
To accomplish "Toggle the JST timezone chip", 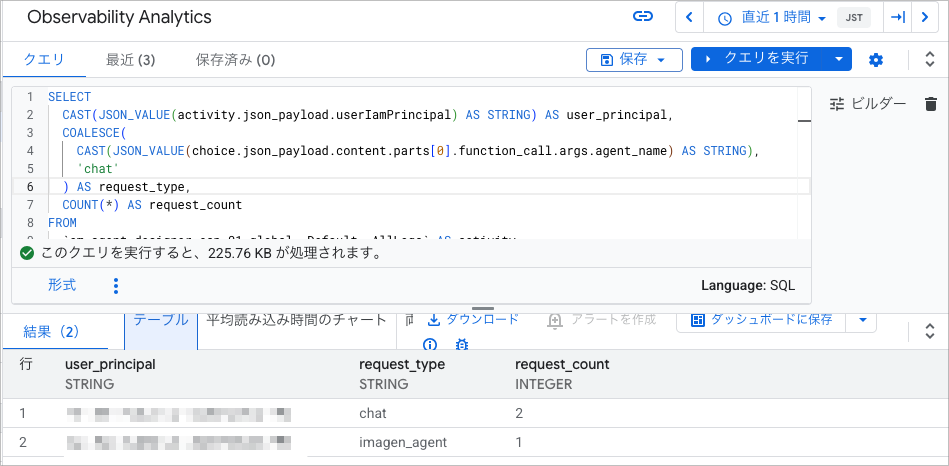I will (853, 18).
